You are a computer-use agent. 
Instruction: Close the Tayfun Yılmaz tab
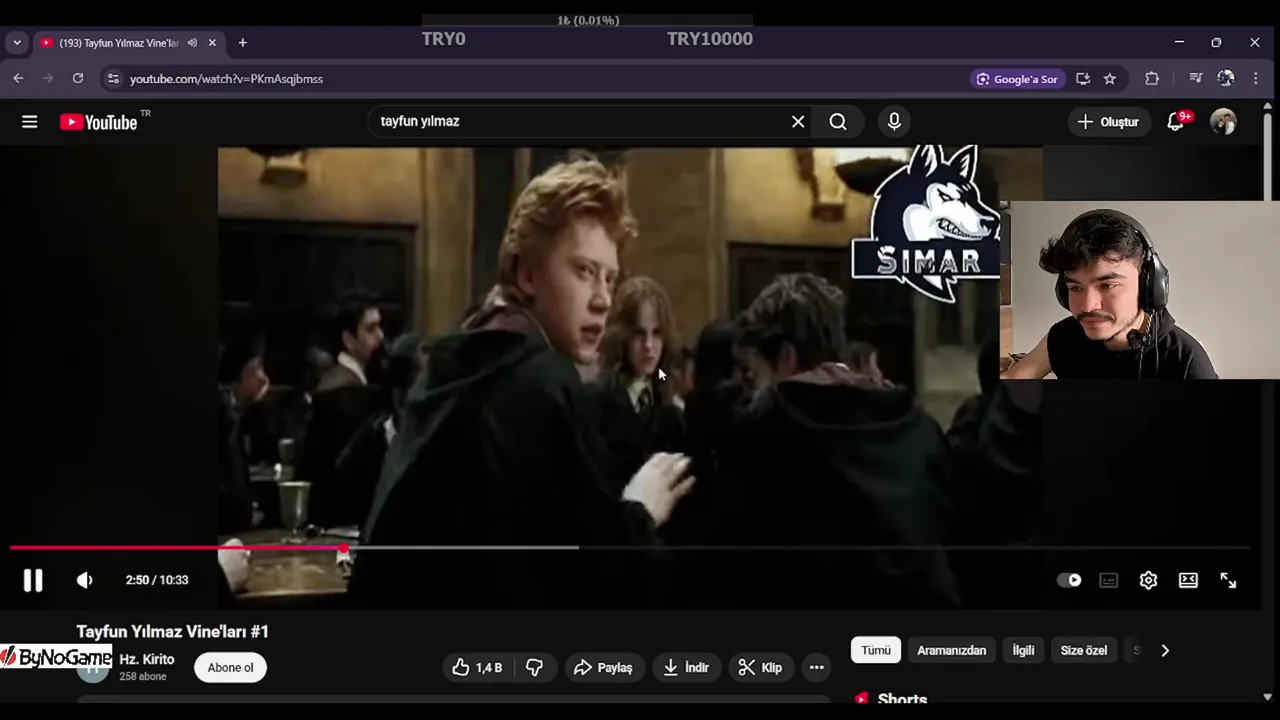point(212,43)
